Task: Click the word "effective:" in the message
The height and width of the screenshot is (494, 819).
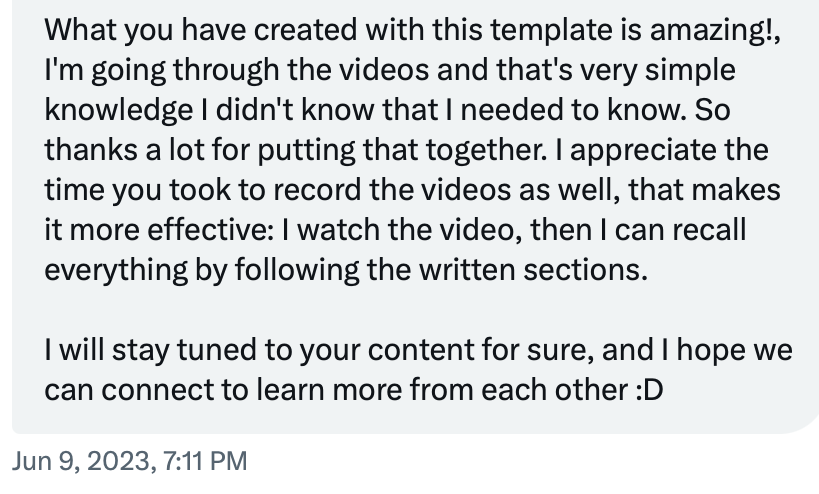Action: click(210, 230)
